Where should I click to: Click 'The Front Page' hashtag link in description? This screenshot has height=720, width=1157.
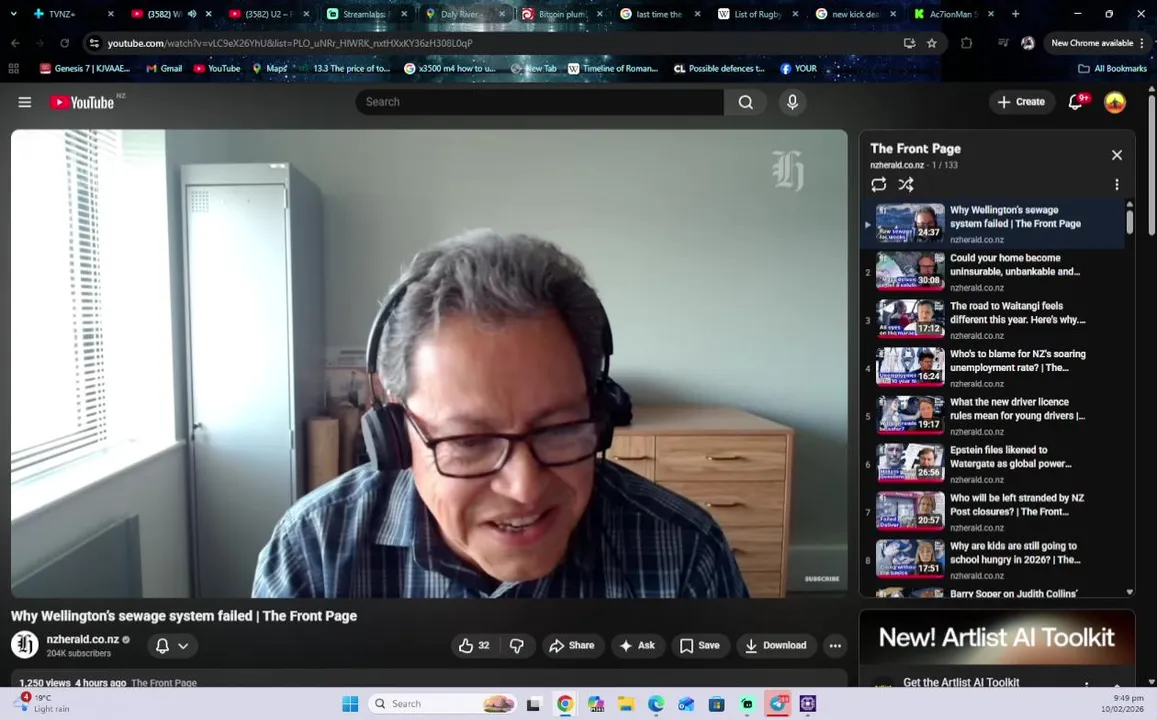[x=164, y=683]
